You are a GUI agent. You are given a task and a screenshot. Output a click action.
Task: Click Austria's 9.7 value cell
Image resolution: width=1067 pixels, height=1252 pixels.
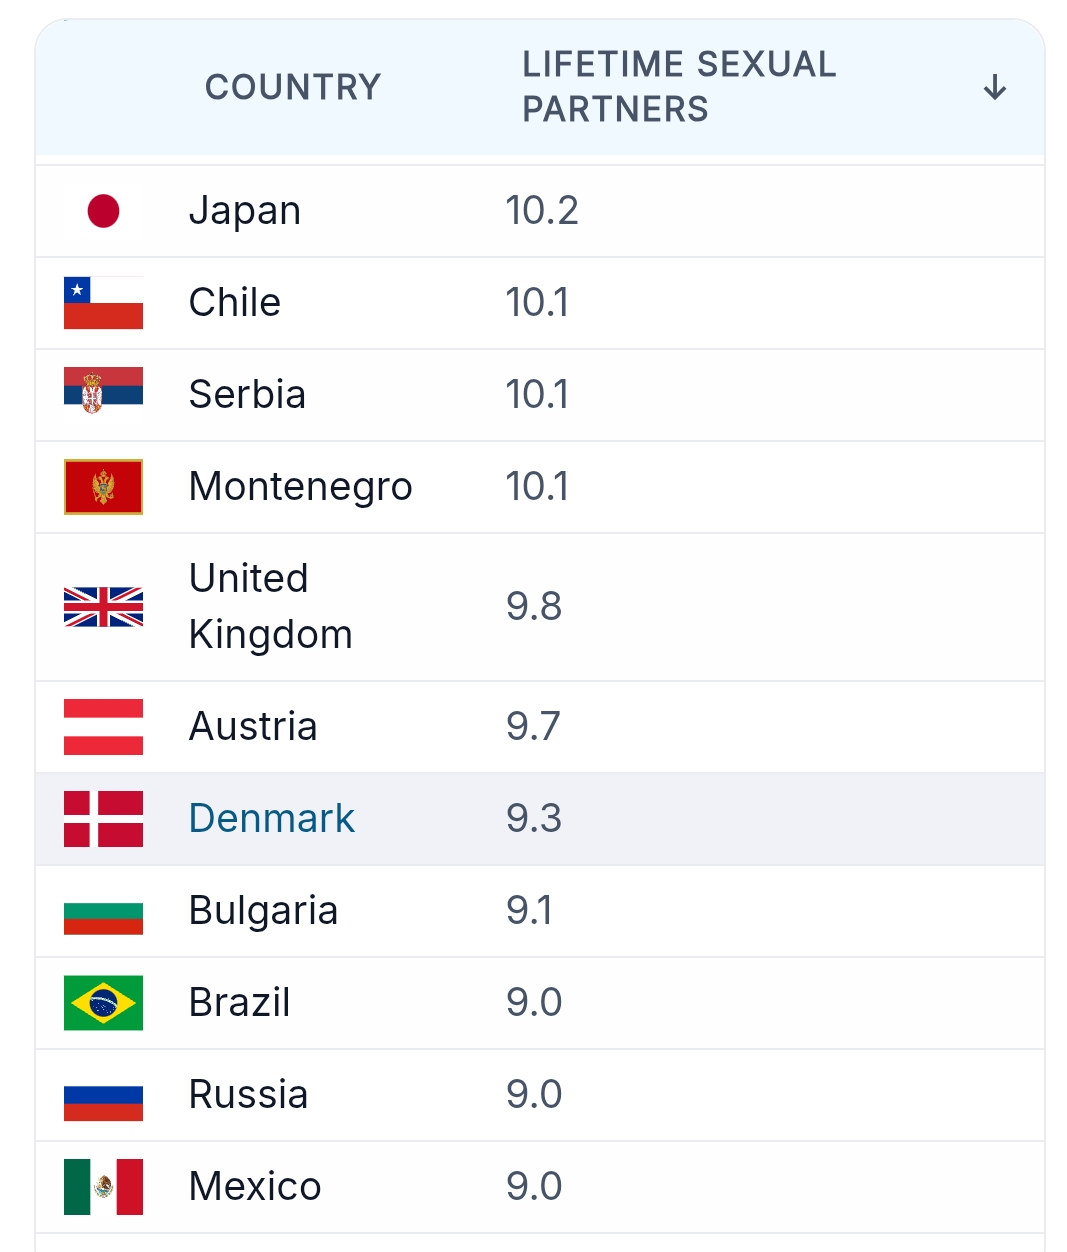[533, 727]
